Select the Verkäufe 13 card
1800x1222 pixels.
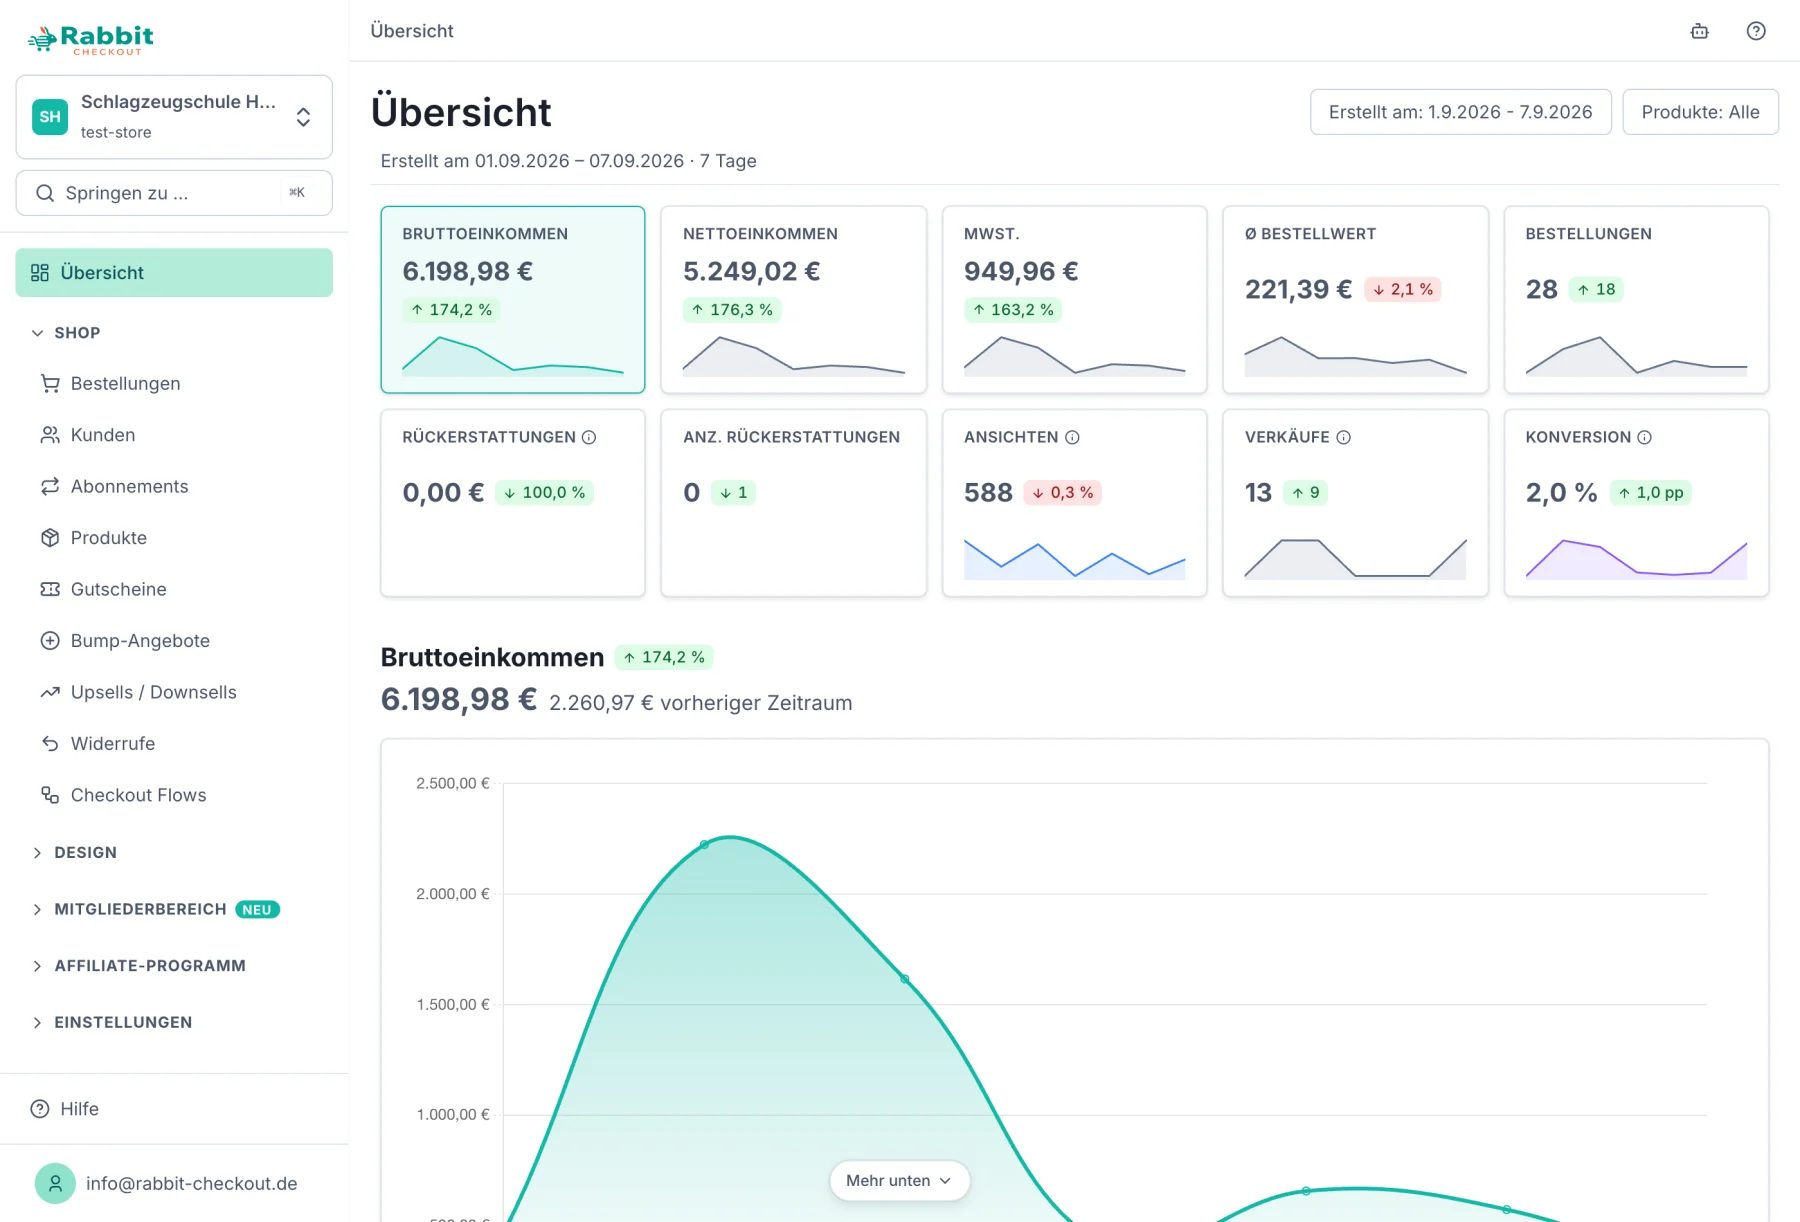(x=1356, y=503)
